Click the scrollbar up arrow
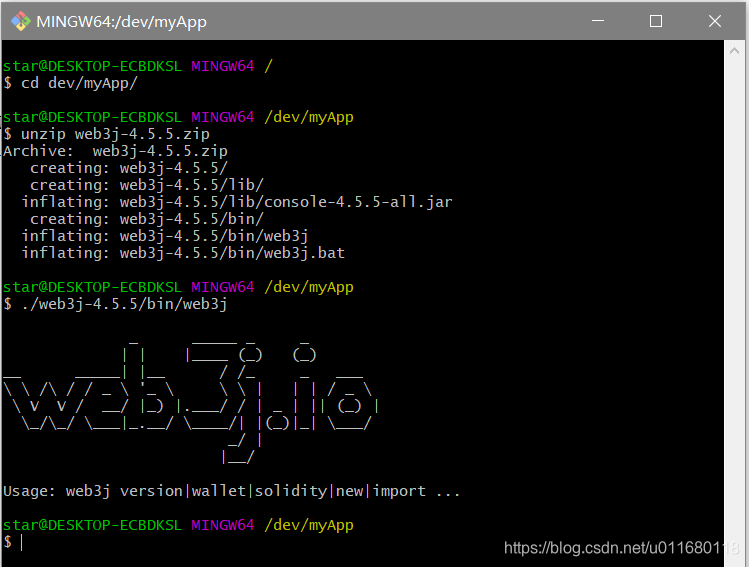This screenshot has height=567, width=749. 734,51
